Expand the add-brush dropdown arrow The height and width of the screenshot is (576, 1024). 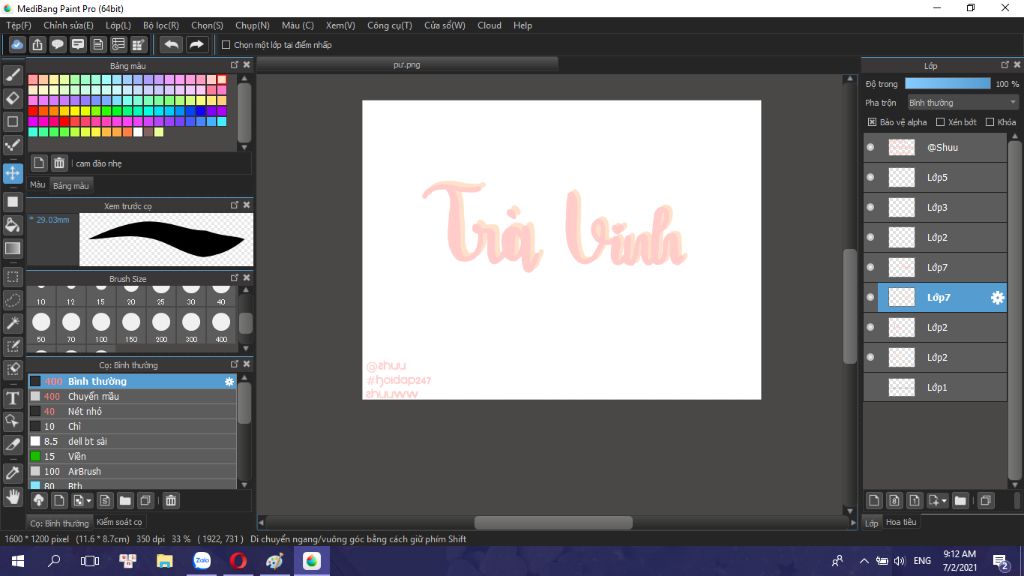(x=89, y=502)
